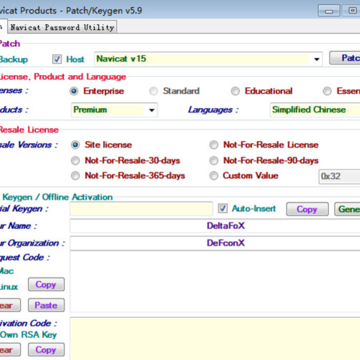Select the Essentials license radio button
This screenshot has height=360, width=360.
point(327,91)
